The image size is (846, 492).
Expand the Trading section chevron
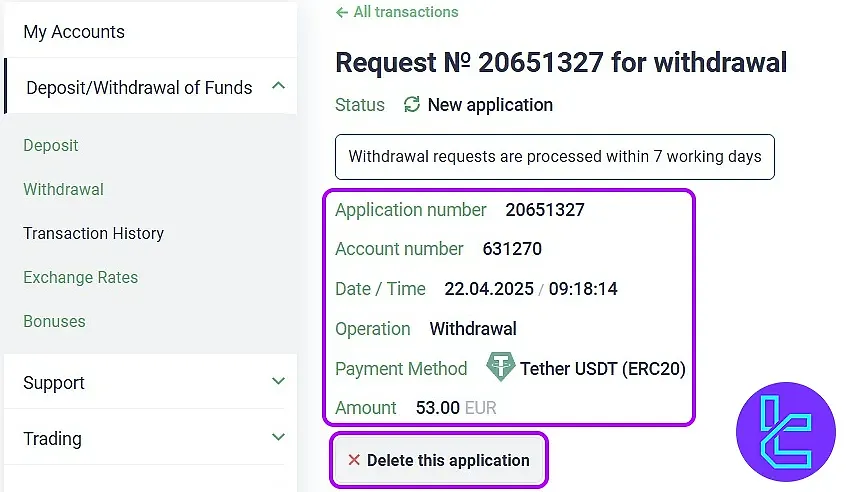(x=278, y=438)
